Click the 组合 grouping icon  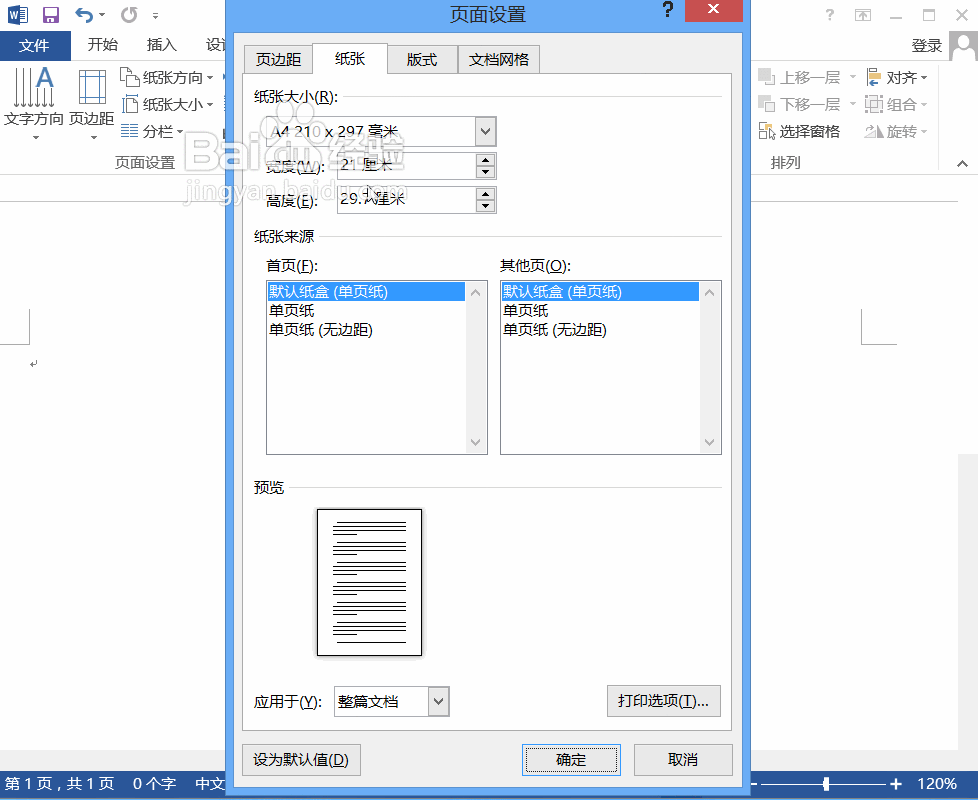(x=895, y=103)
